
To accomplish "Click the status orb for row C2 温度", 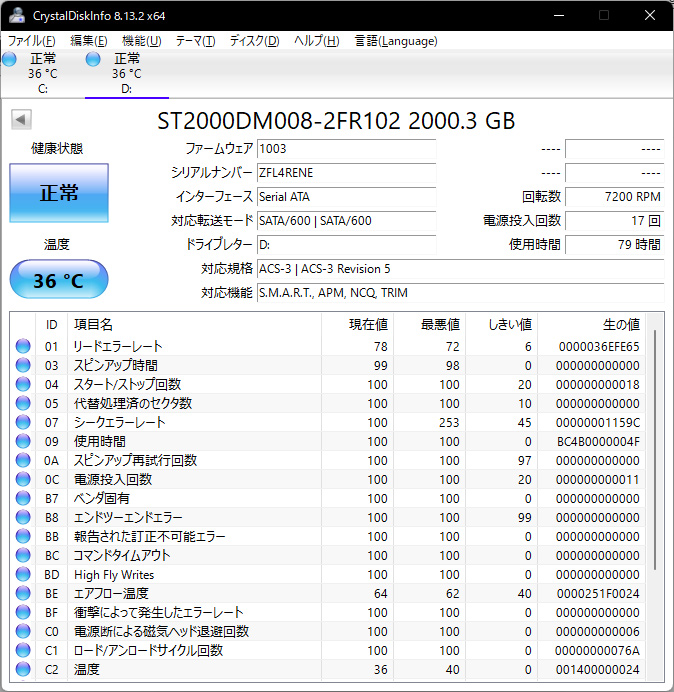I will coord(23,669).
